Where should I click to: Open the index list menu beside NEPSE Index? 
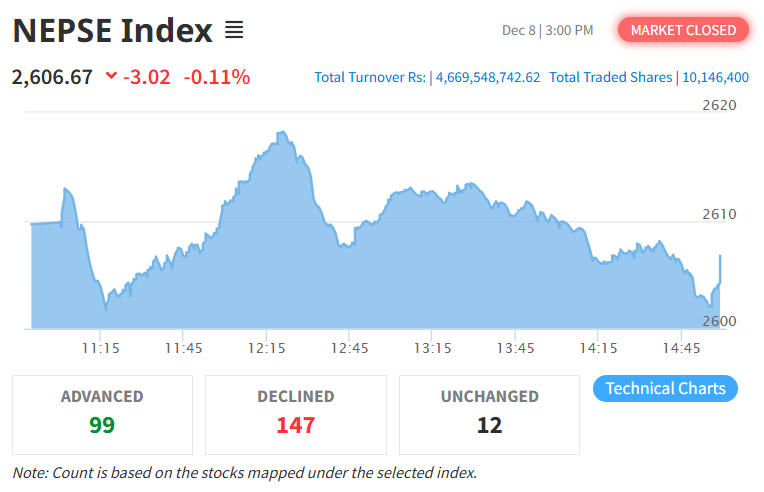[234, 30]
